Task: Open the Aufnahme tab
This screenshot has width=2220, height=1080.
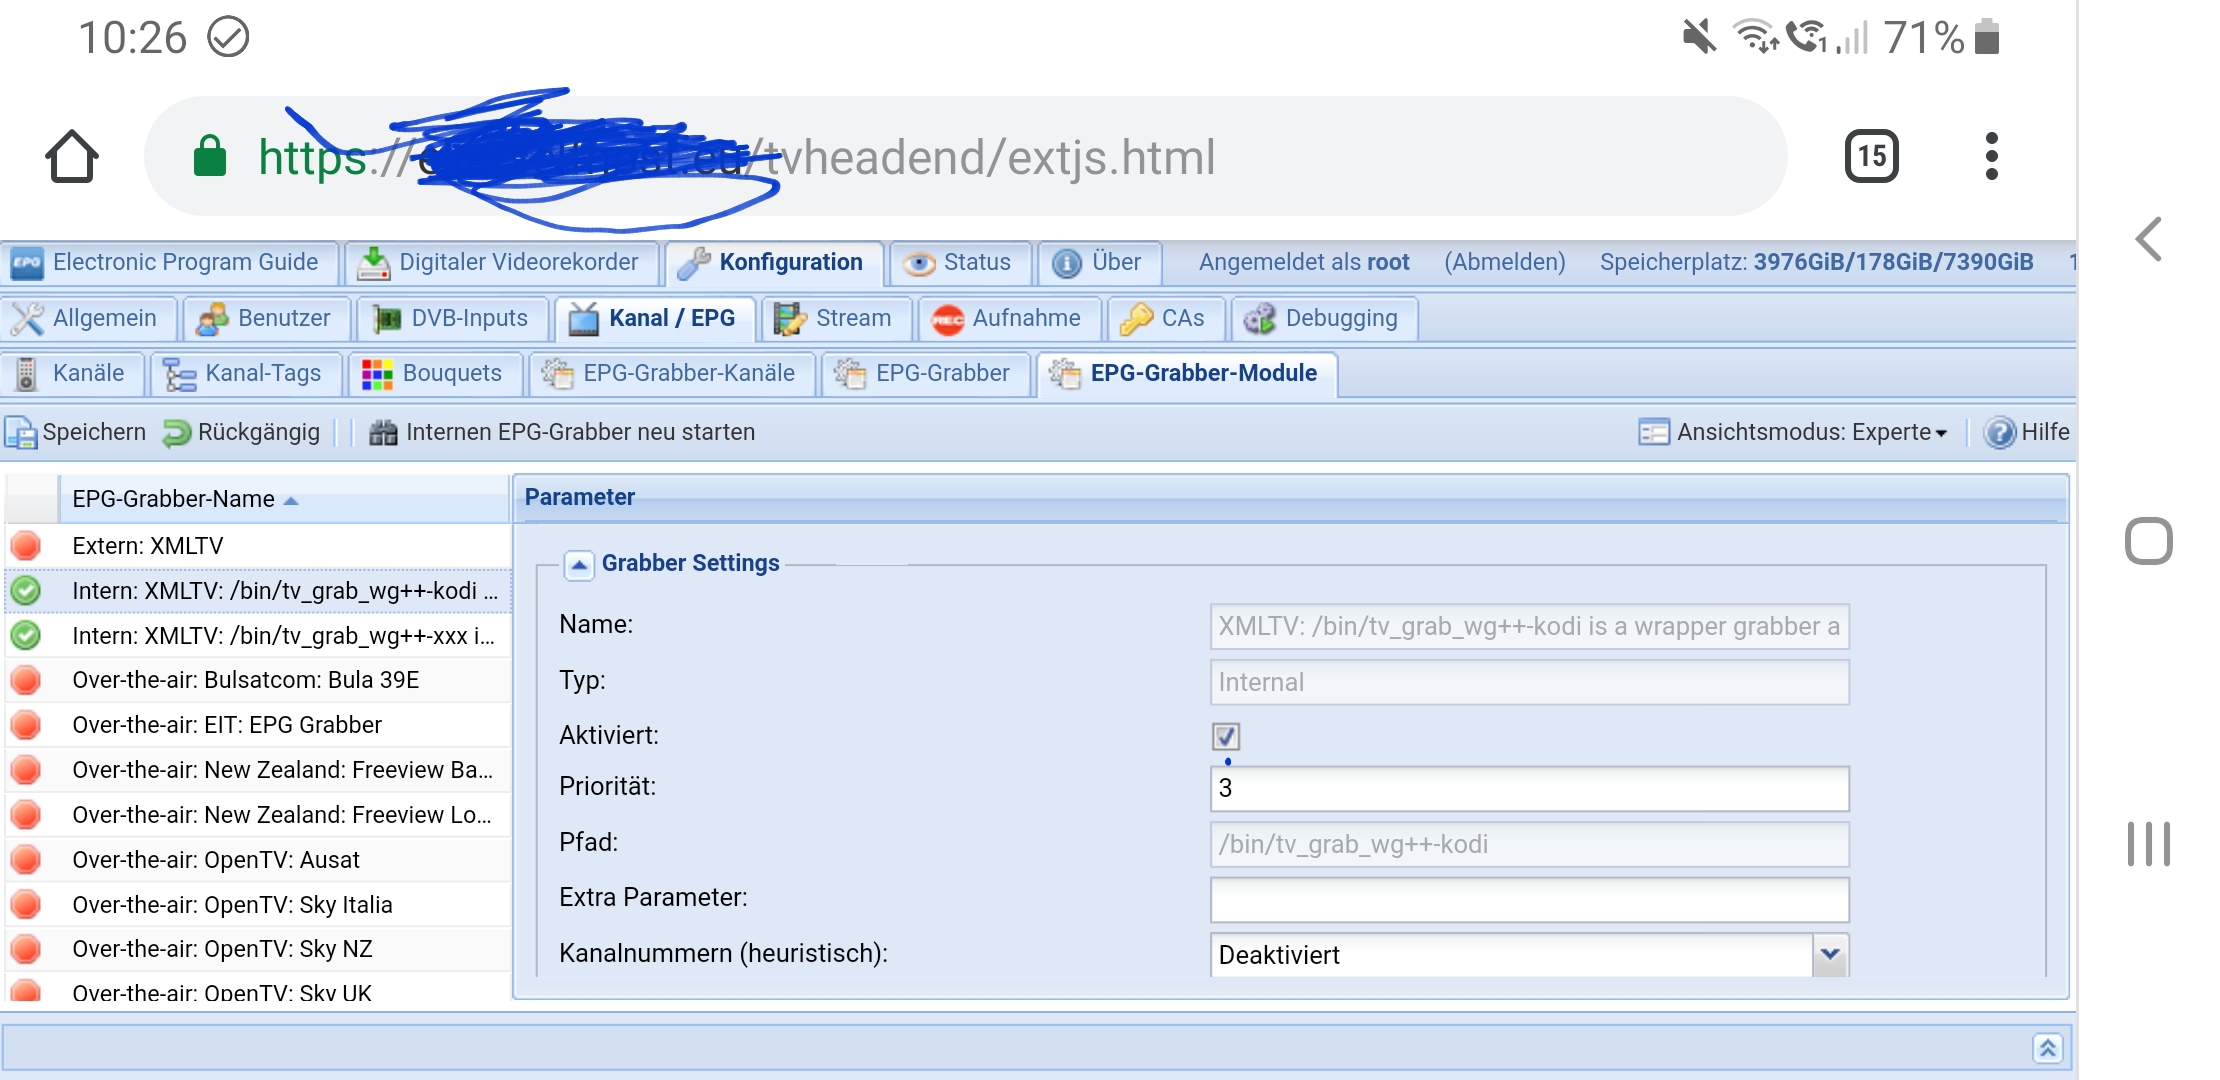Action: tap(1008, 319)
